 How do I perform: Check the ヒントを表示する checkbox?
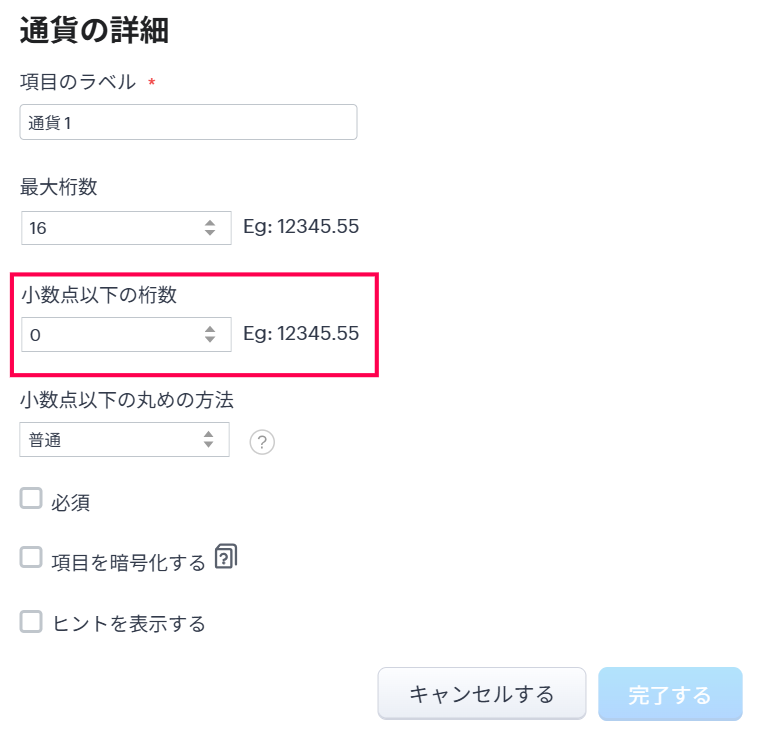(32, 621)
